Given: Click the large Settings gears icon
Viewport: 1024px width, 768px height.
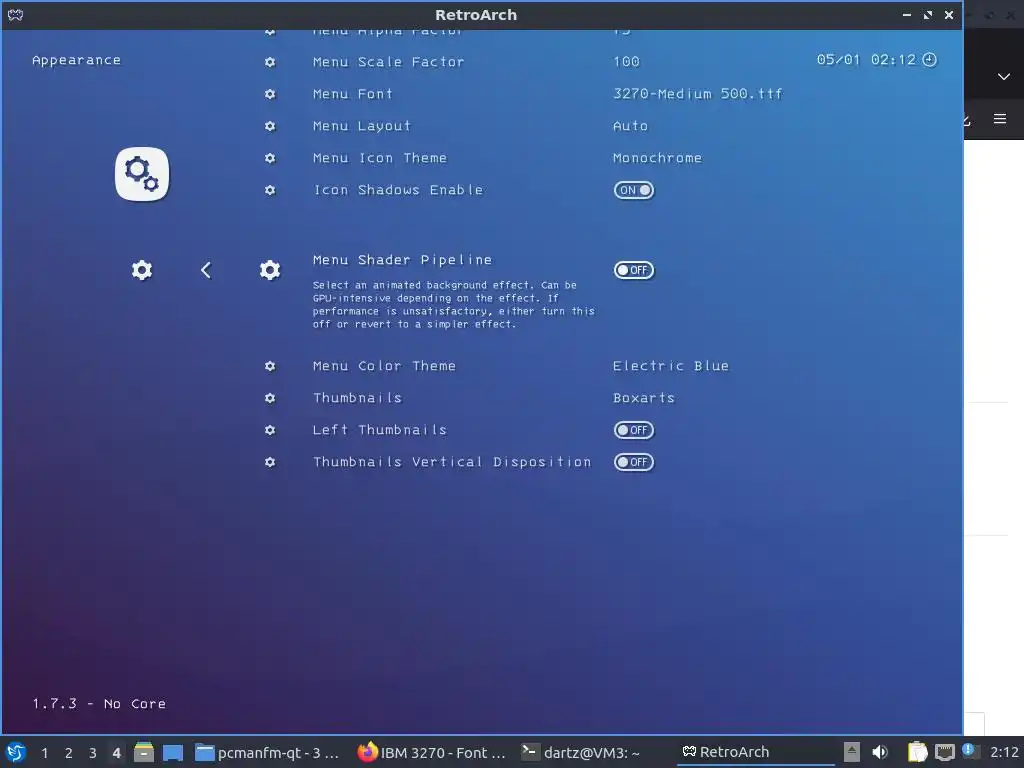Looking at the screenshot, I should tap(142, 174).
